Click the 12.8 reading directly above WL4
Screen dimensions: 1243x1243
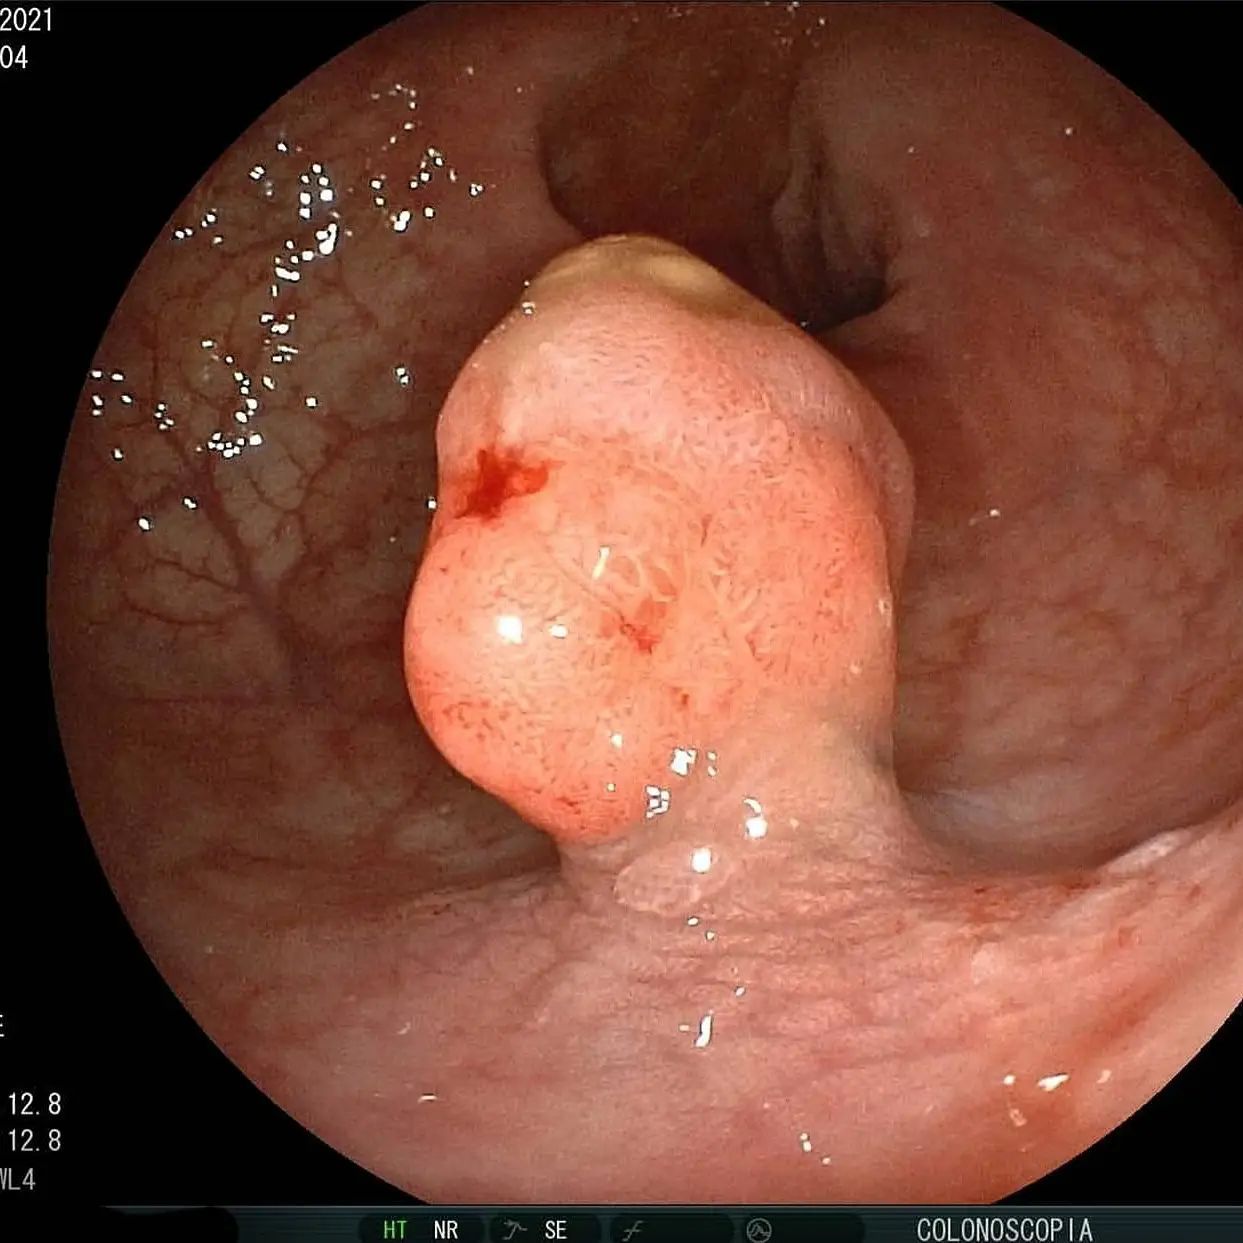point(35,1140)
